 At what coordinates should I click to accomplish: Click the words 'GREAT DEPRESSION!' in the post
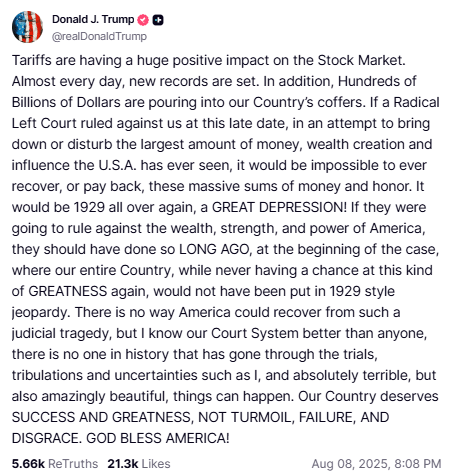pos(279,207)
